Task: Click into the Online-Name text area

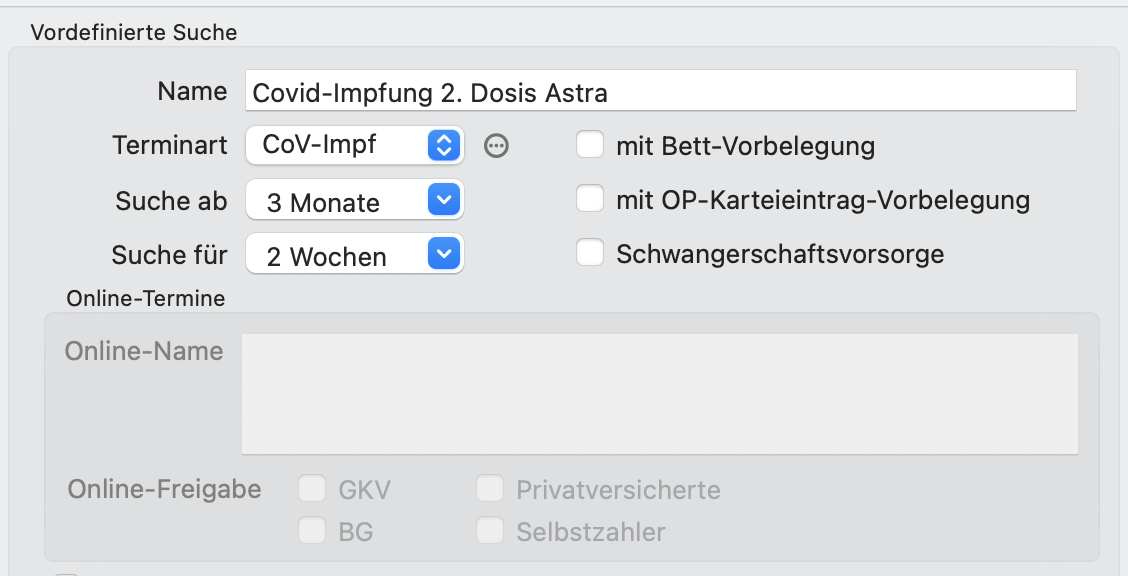Action: [x=660, y=393]
